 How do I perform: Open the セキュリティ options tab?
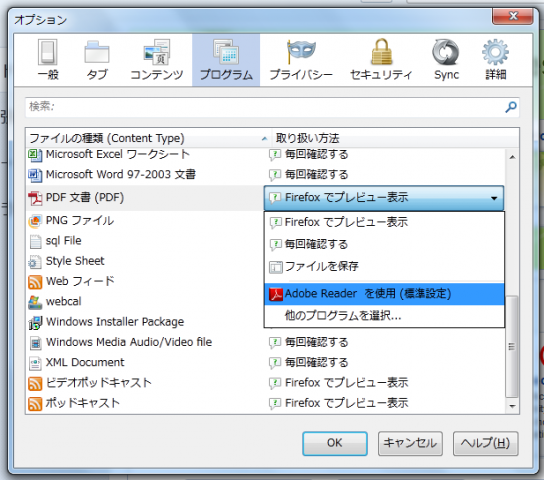pos(381,60)
